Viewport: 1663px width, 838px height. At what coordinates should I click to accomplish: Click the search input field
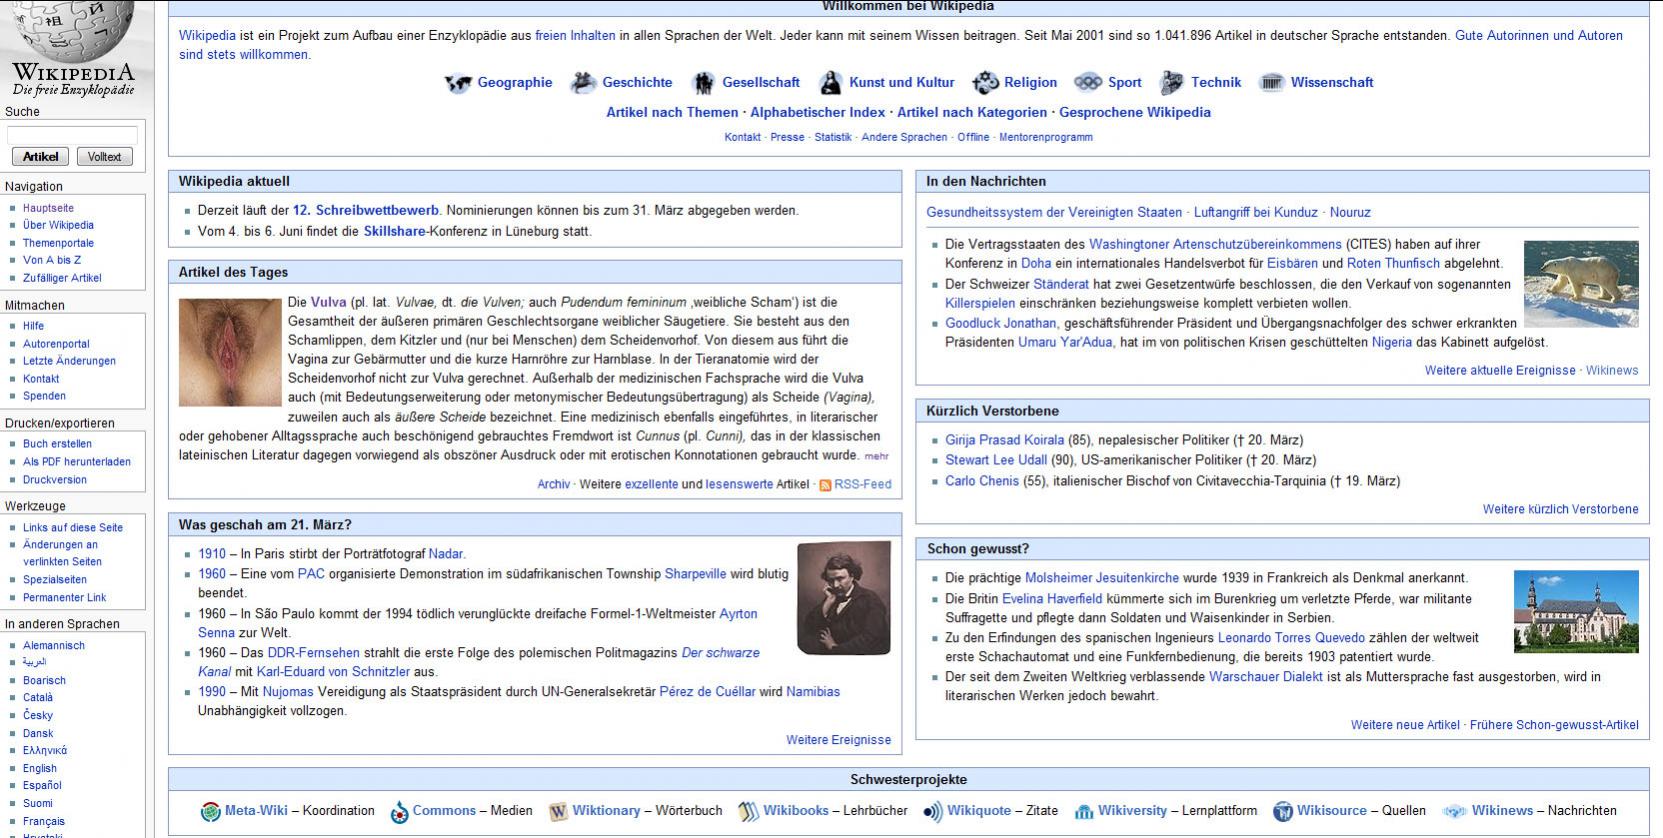[72, 135]
